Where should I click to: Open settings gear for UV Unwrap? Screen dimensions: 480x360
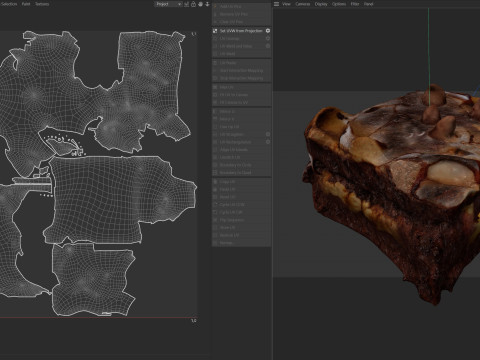[268, 38]
